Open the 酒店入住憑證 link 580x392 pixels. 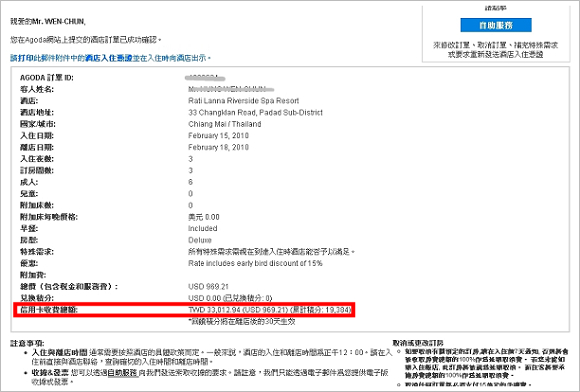pyautogui.click(x=109, y=58)
